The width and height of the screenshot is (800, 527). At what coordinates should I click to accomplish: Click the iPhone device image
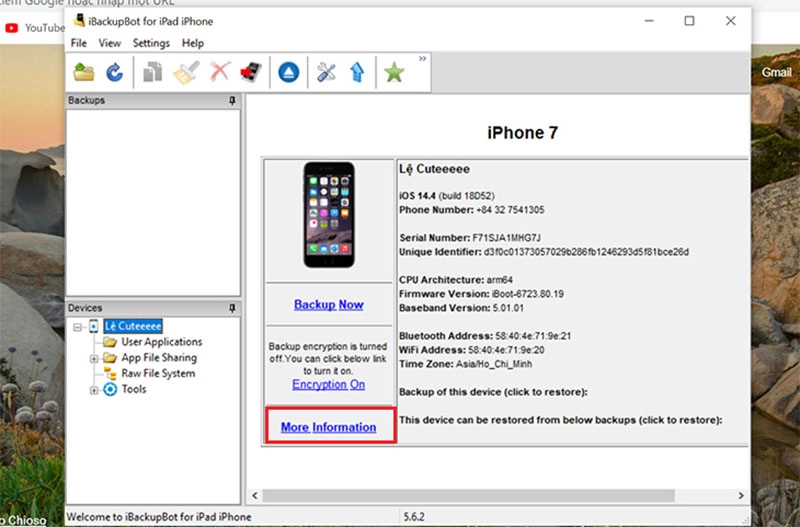click(329, 215)
